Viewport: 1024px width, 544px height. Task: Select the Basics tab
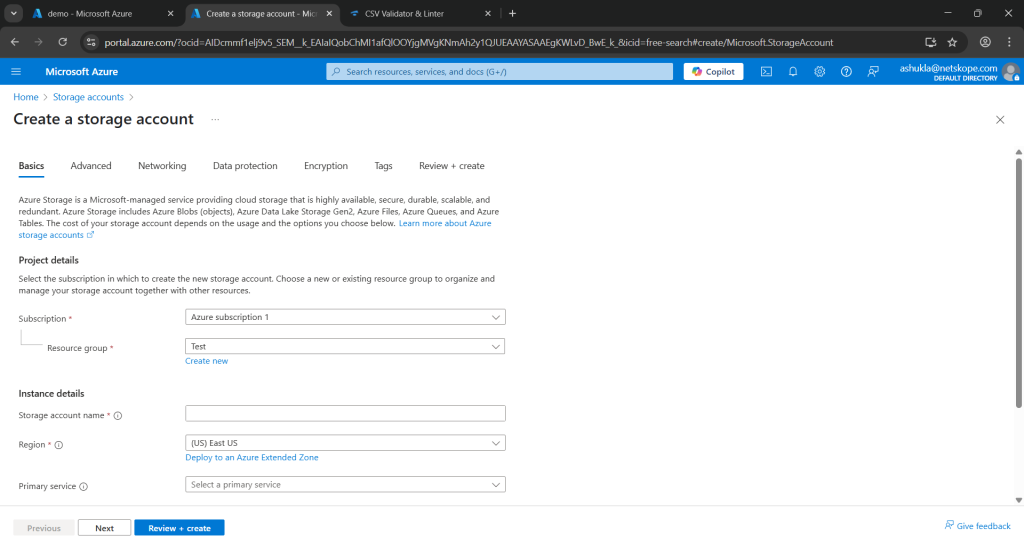pyautogui.click(x=31, y=166)
